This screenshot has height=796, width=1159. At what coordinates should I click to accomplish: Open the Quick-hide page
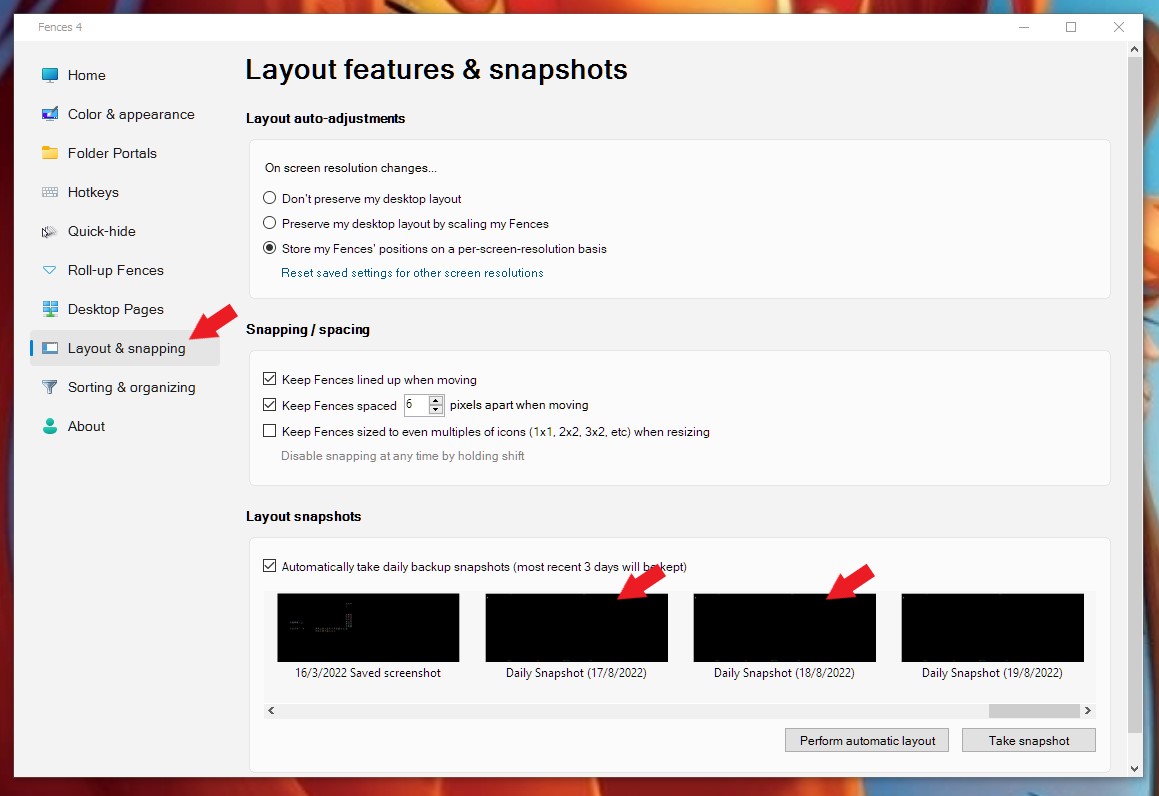coord(101,231)
